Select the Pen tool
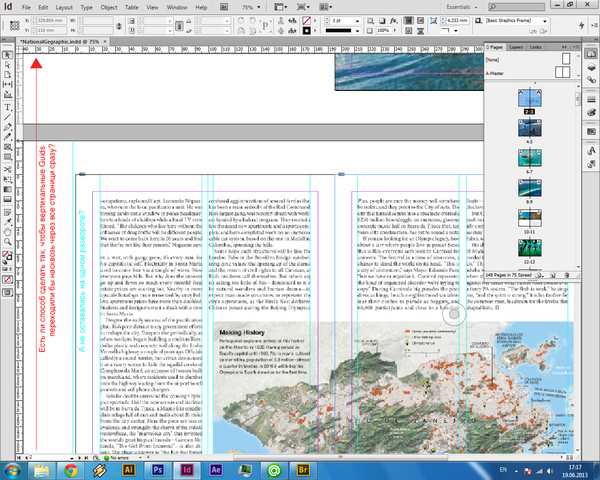Viewport: 600px width, 480px height. [7, 127]
